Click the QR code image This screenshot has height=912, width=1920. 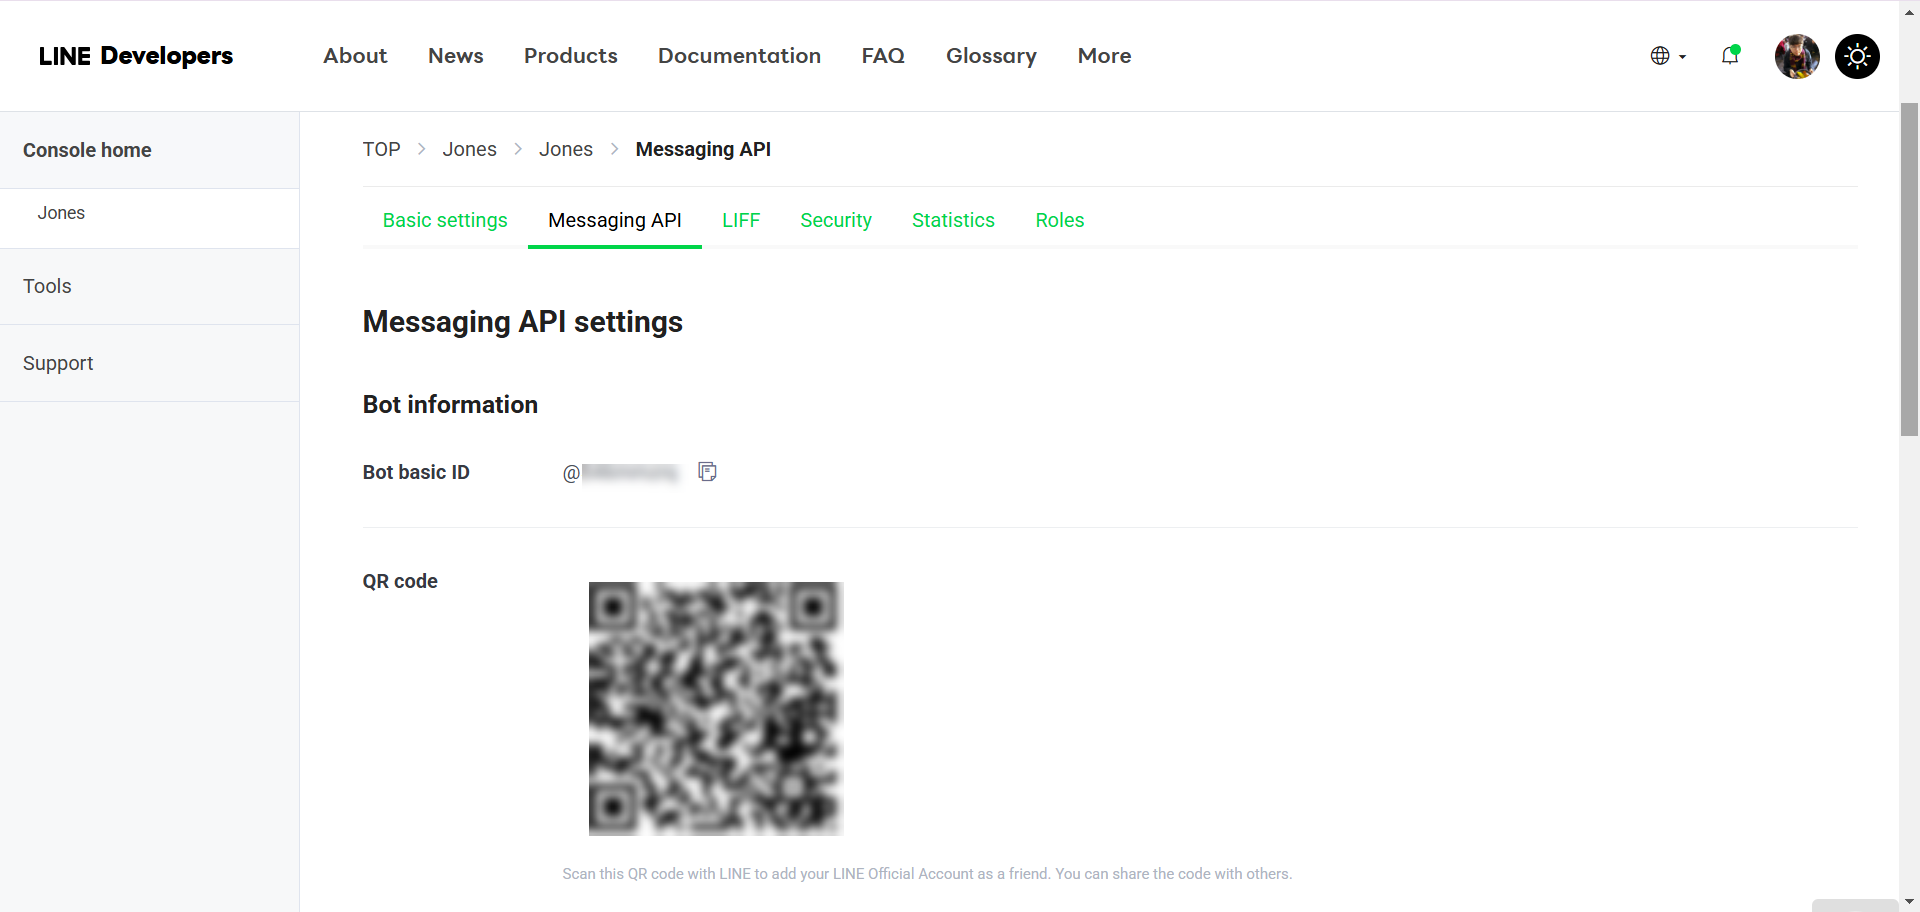715,708
